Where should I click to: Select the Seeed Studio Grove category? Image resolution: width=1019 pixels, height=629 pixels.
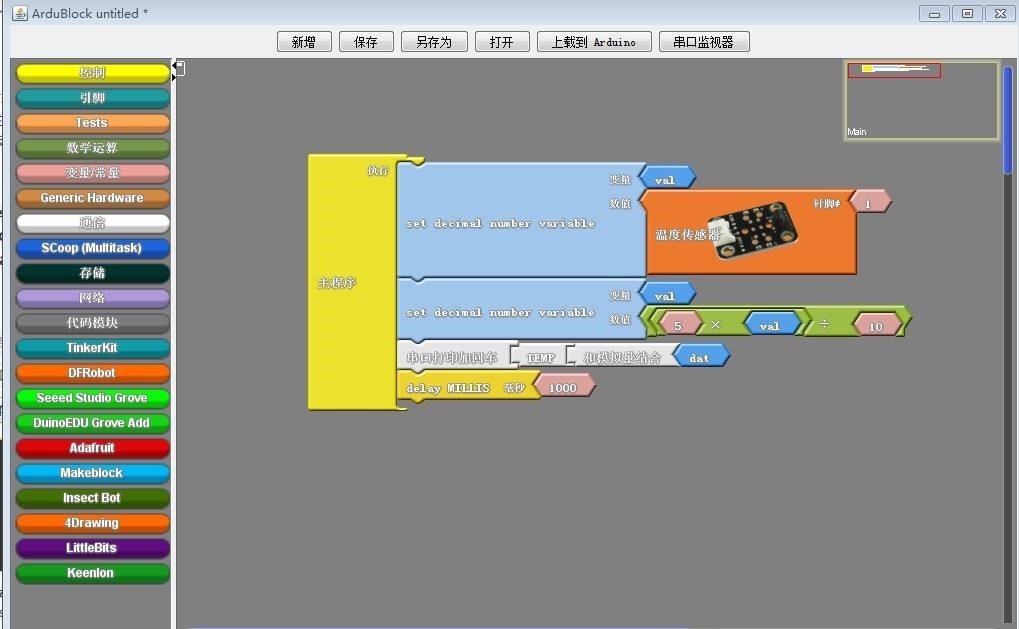tap(92, 398)
